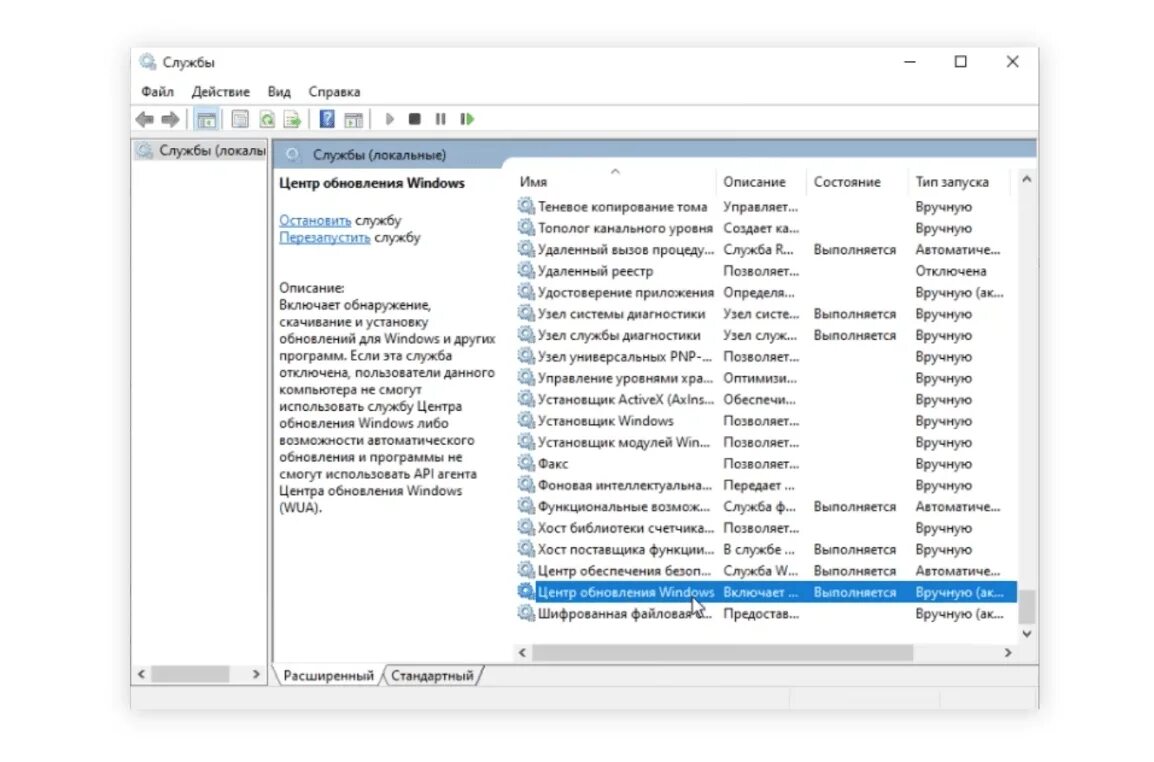Click the Отключена startup type cell
The width and height of the screenshot is (1154, 762).
[950, 270]
